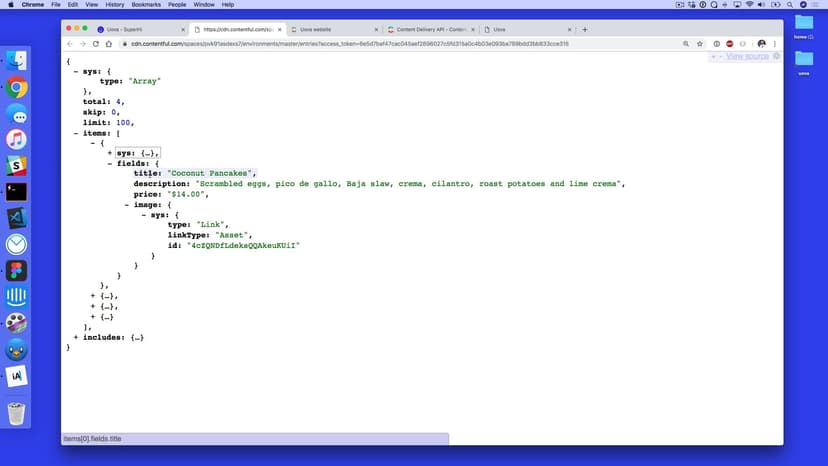Screen dimensions: 828x466
Task: Open Visual Studio Code from the dock
Action: (16, 218)
